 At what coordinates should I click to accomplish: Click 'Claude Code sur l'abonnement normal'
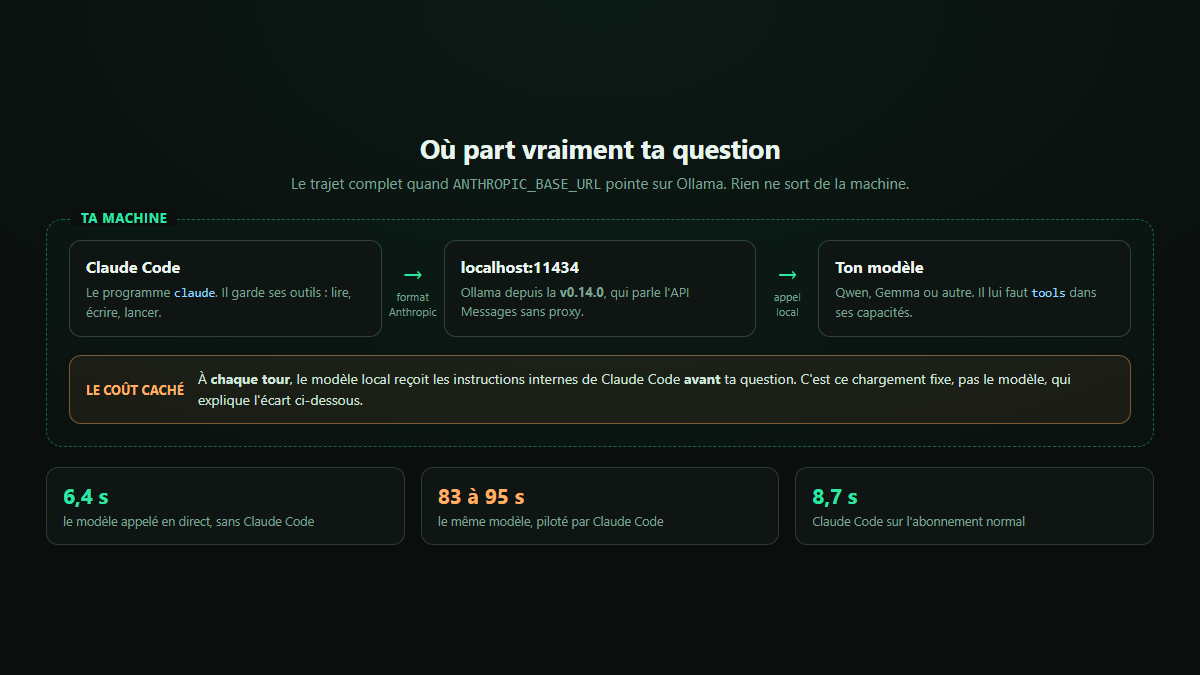918,522
